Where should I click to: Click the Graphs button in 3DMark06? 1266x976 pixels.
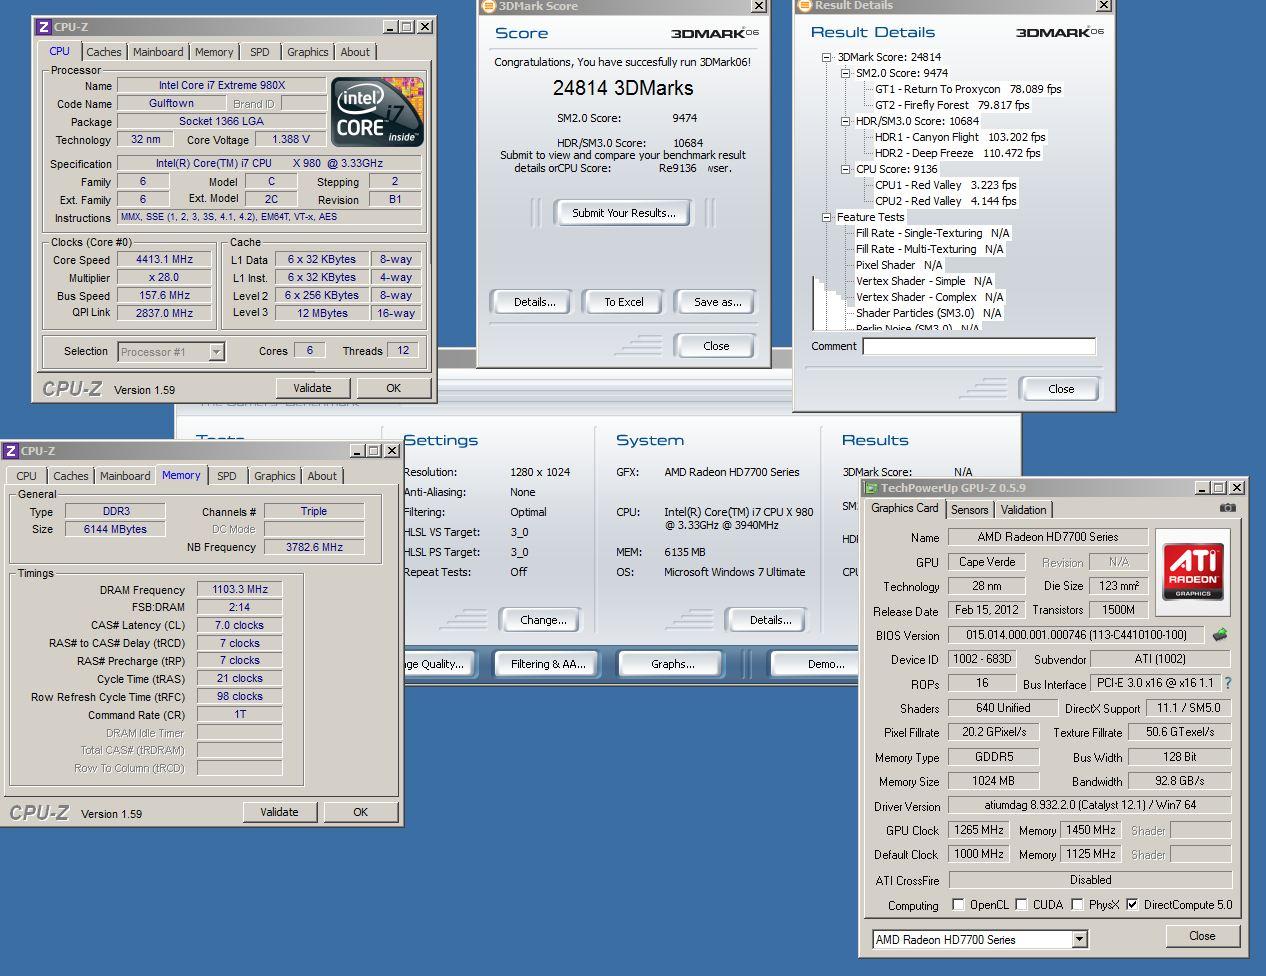click(x=672, y=663)
